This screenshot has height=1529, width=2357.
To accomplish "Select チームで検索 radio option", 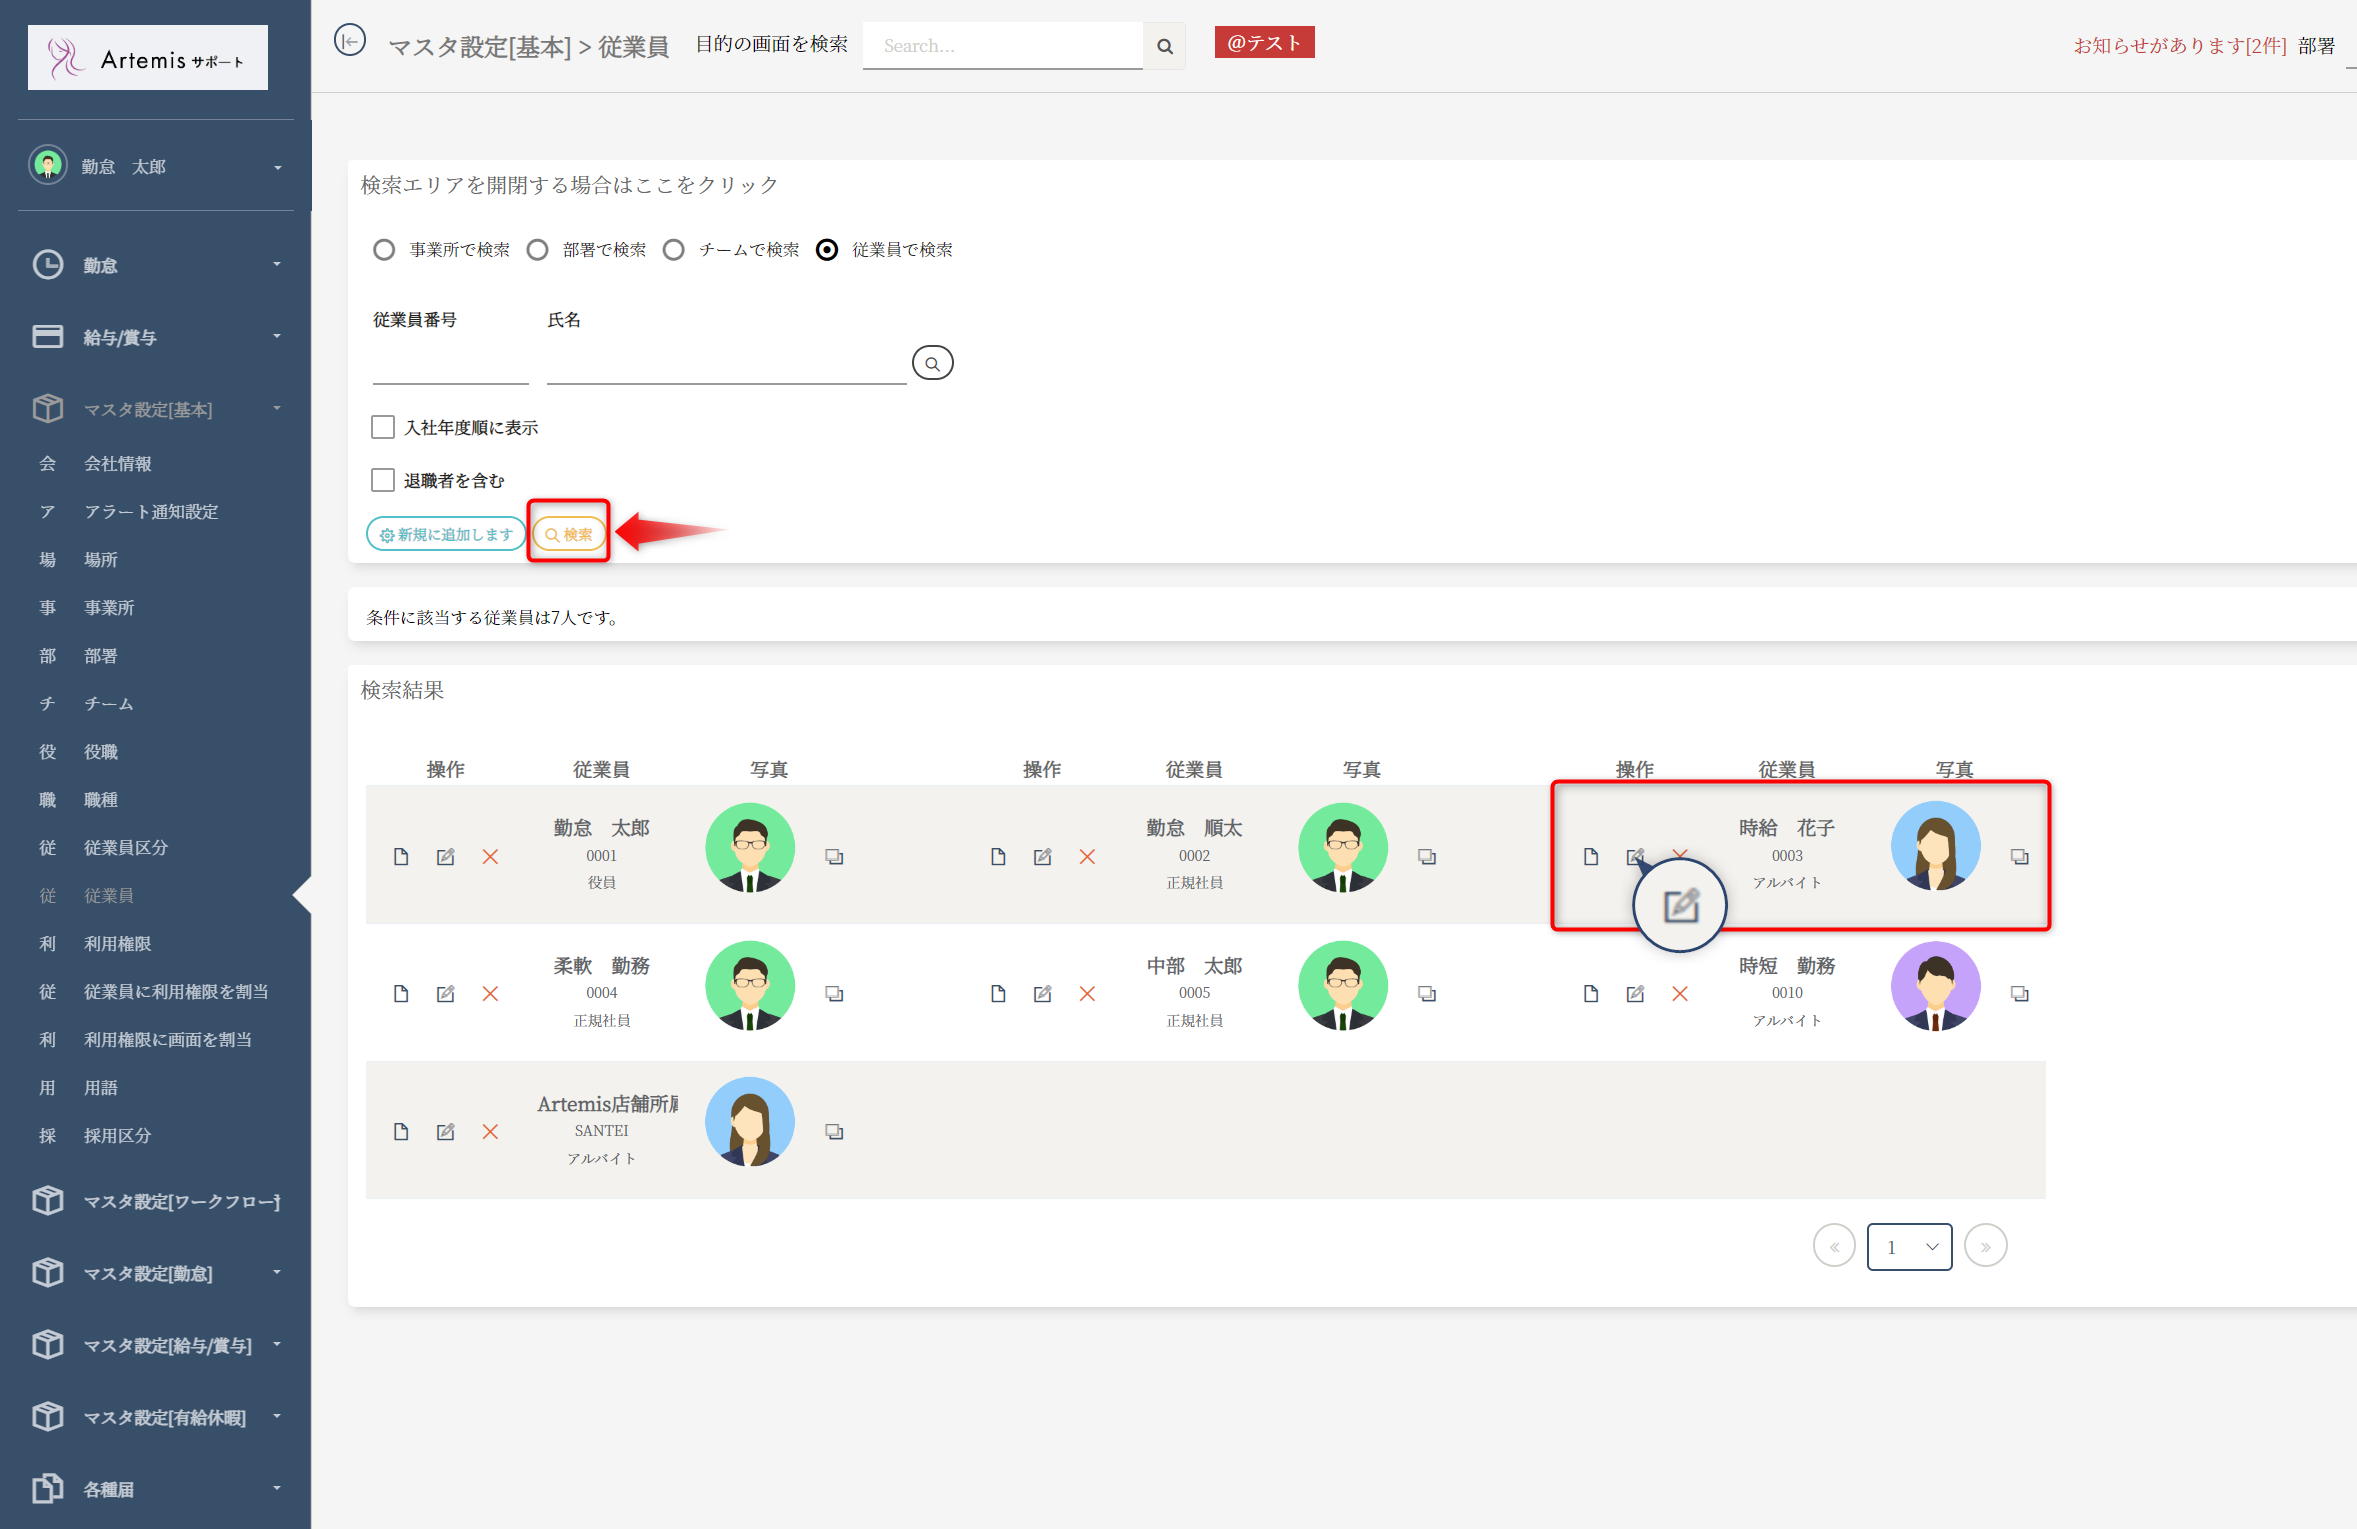I will click(x=674, y=250).
